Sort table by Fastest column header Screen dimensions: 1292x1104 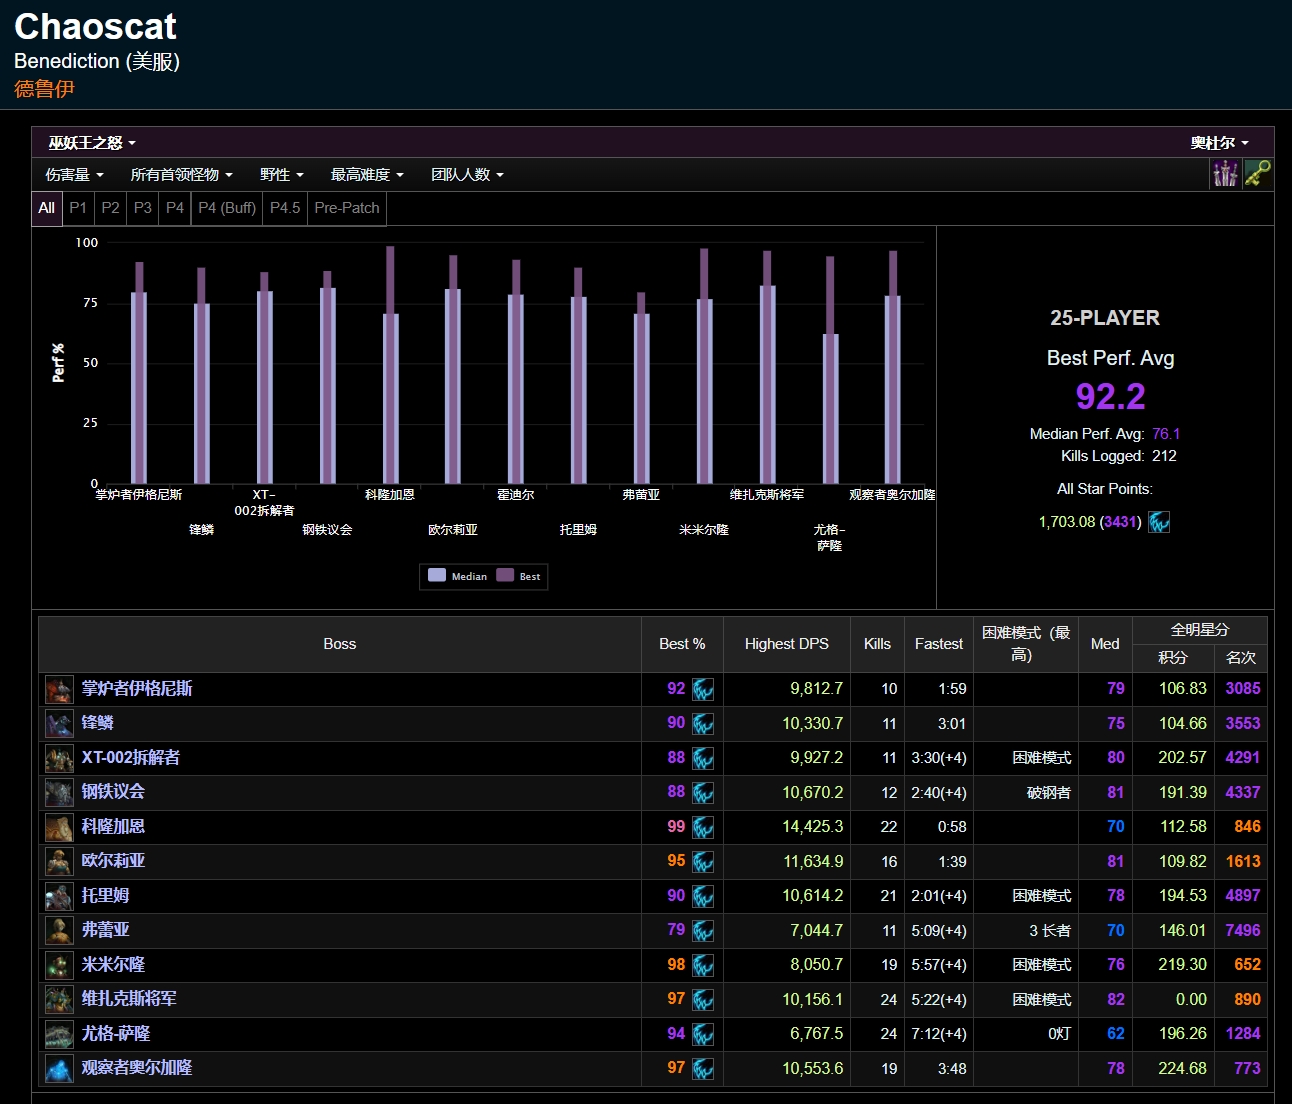[938, 644]
